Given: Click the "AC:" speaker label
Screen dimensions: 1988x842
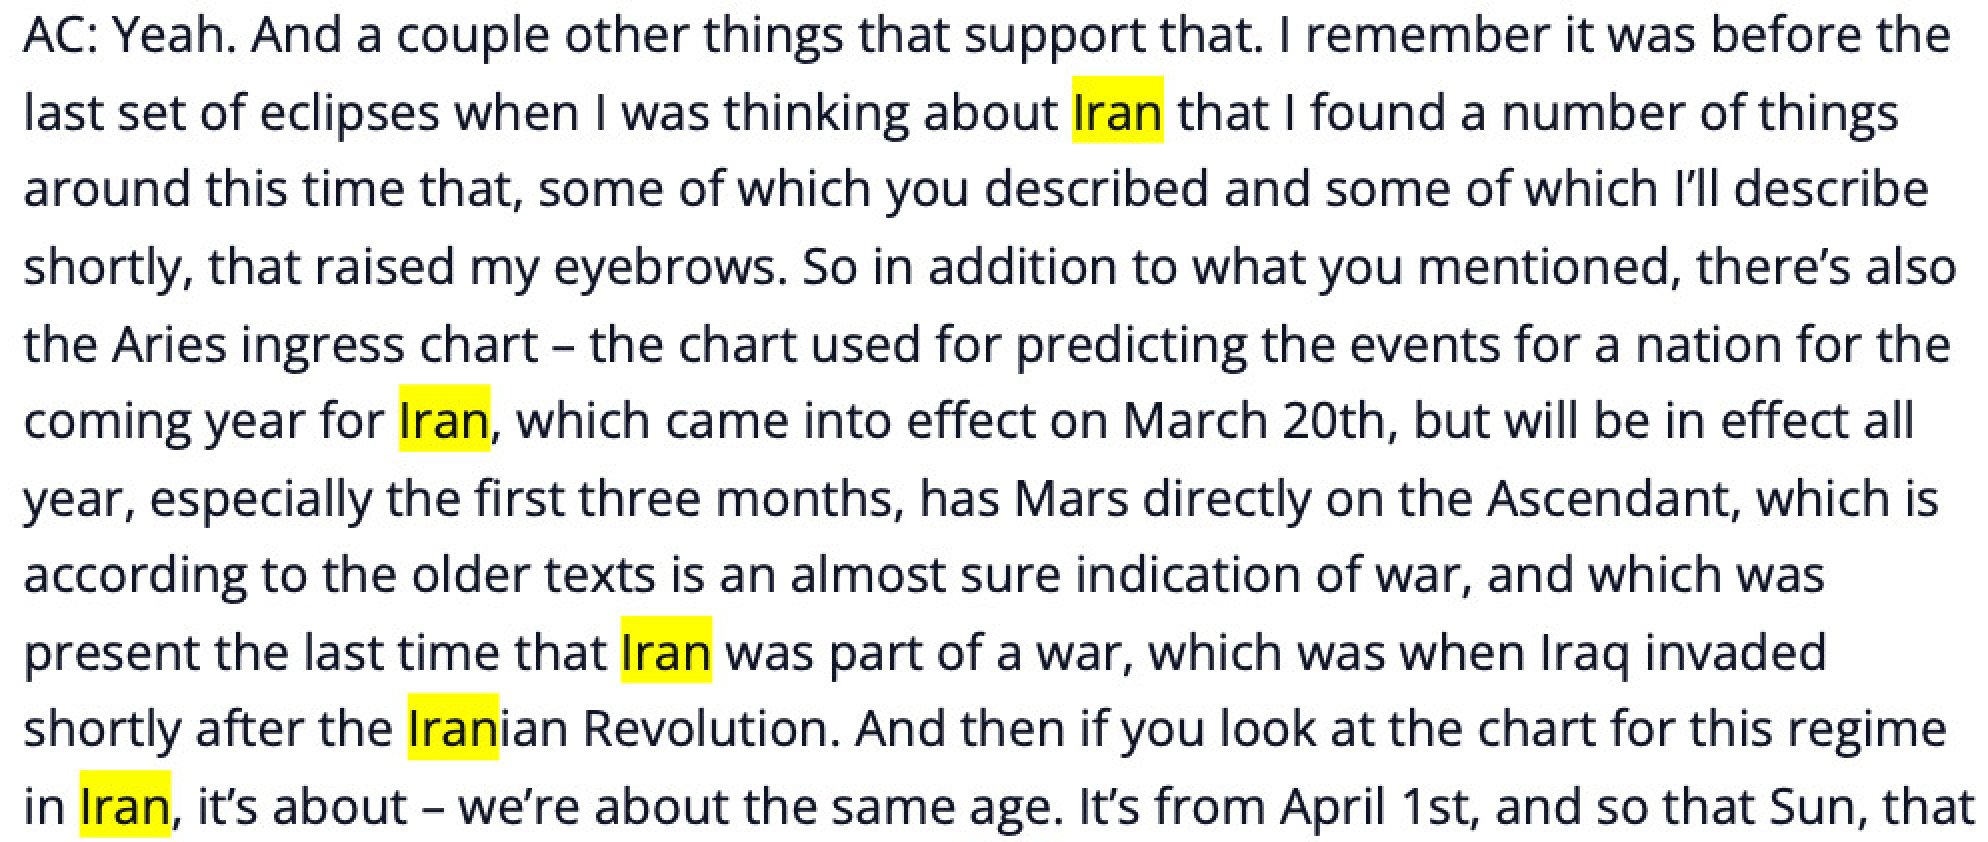Looking at the screenshot, I should (59, 36).
